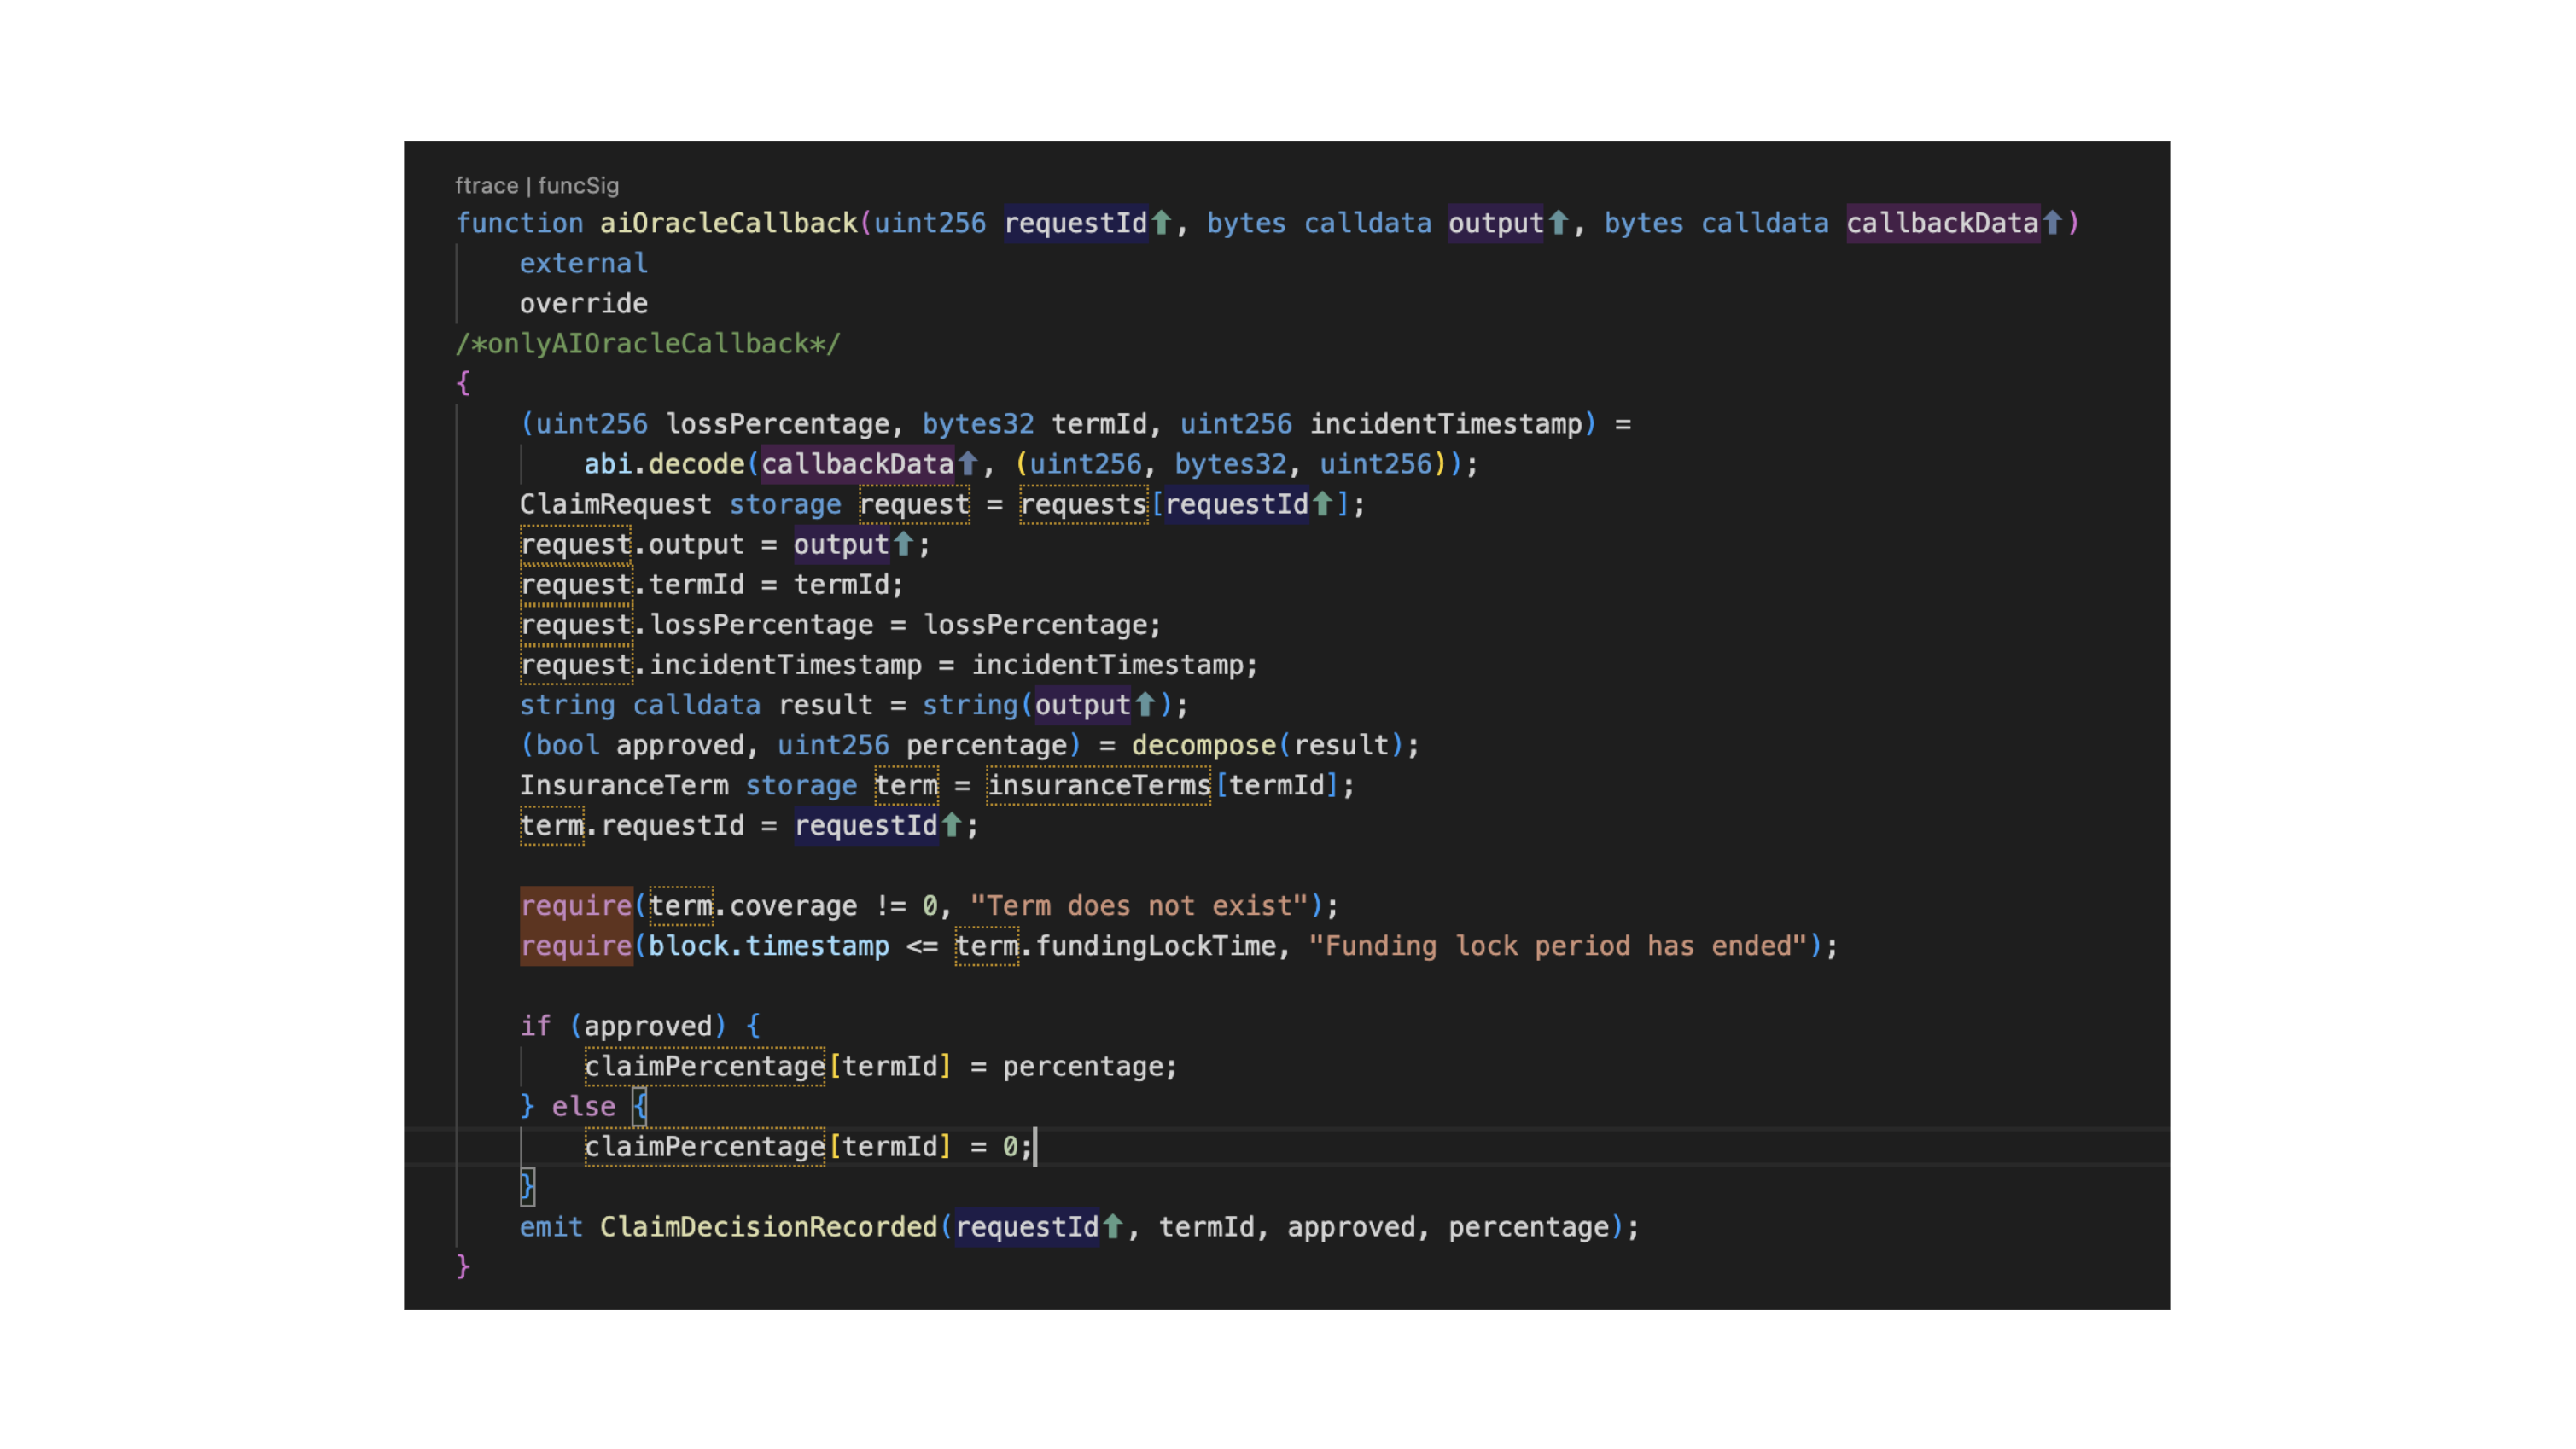Image resolution: width=2576 pixels, height=1449 pixels.
Task: Click the 'if' keyword
Action: click(x=535, y=1026)
